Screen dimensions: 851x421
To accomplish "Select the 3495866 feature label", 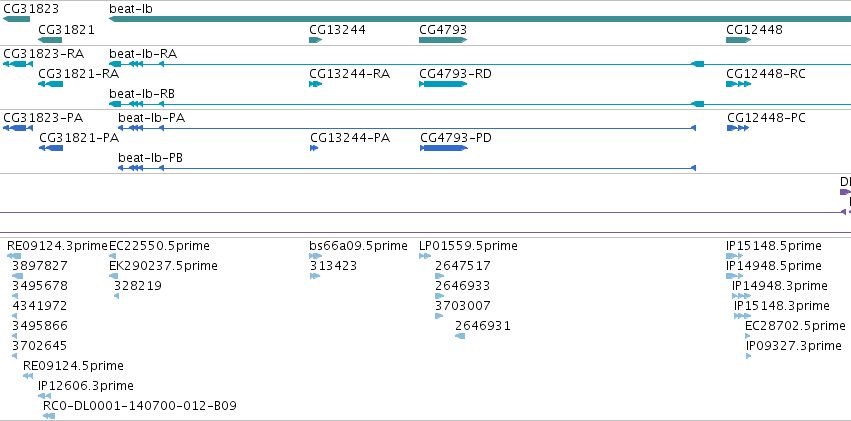I will tap(40, 326).
